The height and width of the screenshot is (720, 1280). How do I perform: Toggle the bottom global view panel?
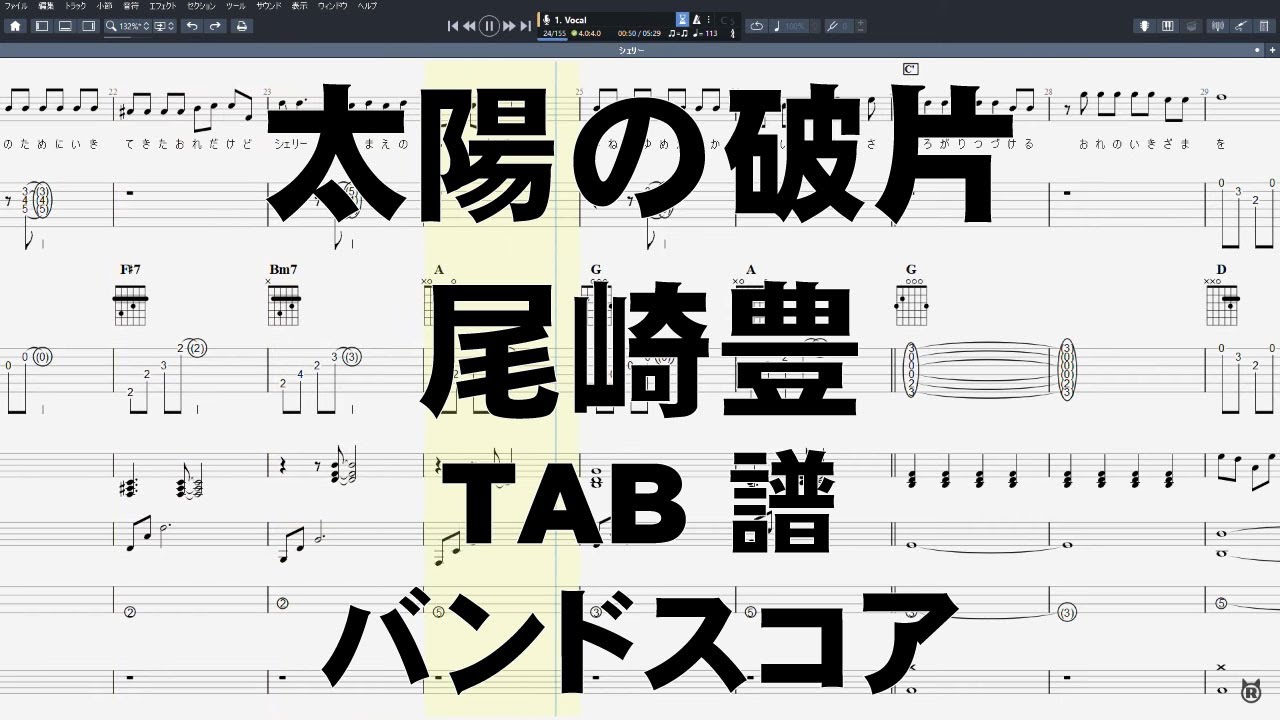(x=65, y=26)
